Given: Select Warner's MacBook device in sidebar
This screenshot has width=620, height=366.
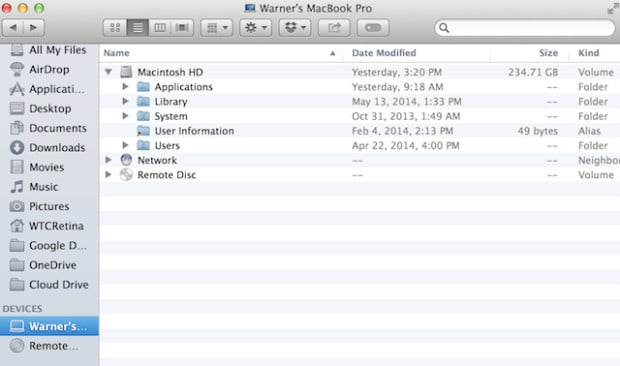Looking at the screenshot, I should pyautogui.click(x=49, y=326).
